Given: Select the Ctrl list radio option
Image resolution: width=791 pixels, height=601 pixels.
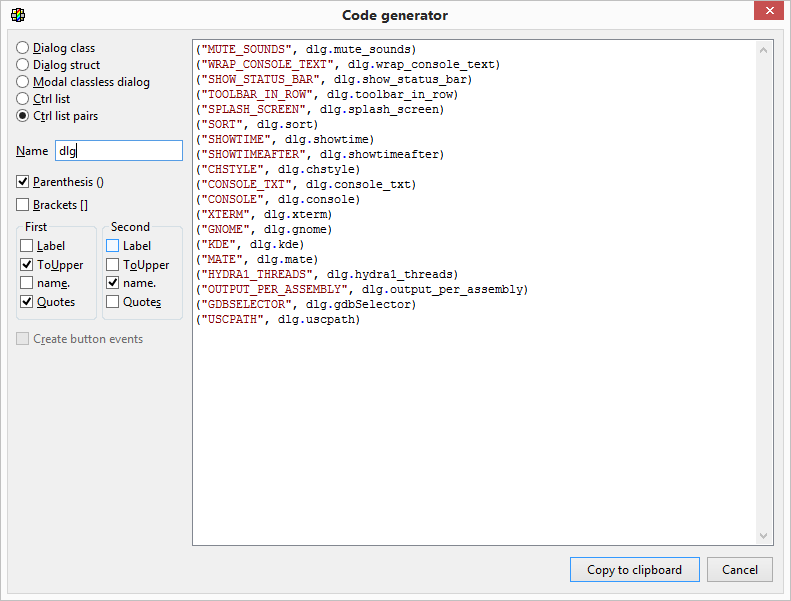Looking at the screenshot, I should pyautogui.click(x=23, y=99).
